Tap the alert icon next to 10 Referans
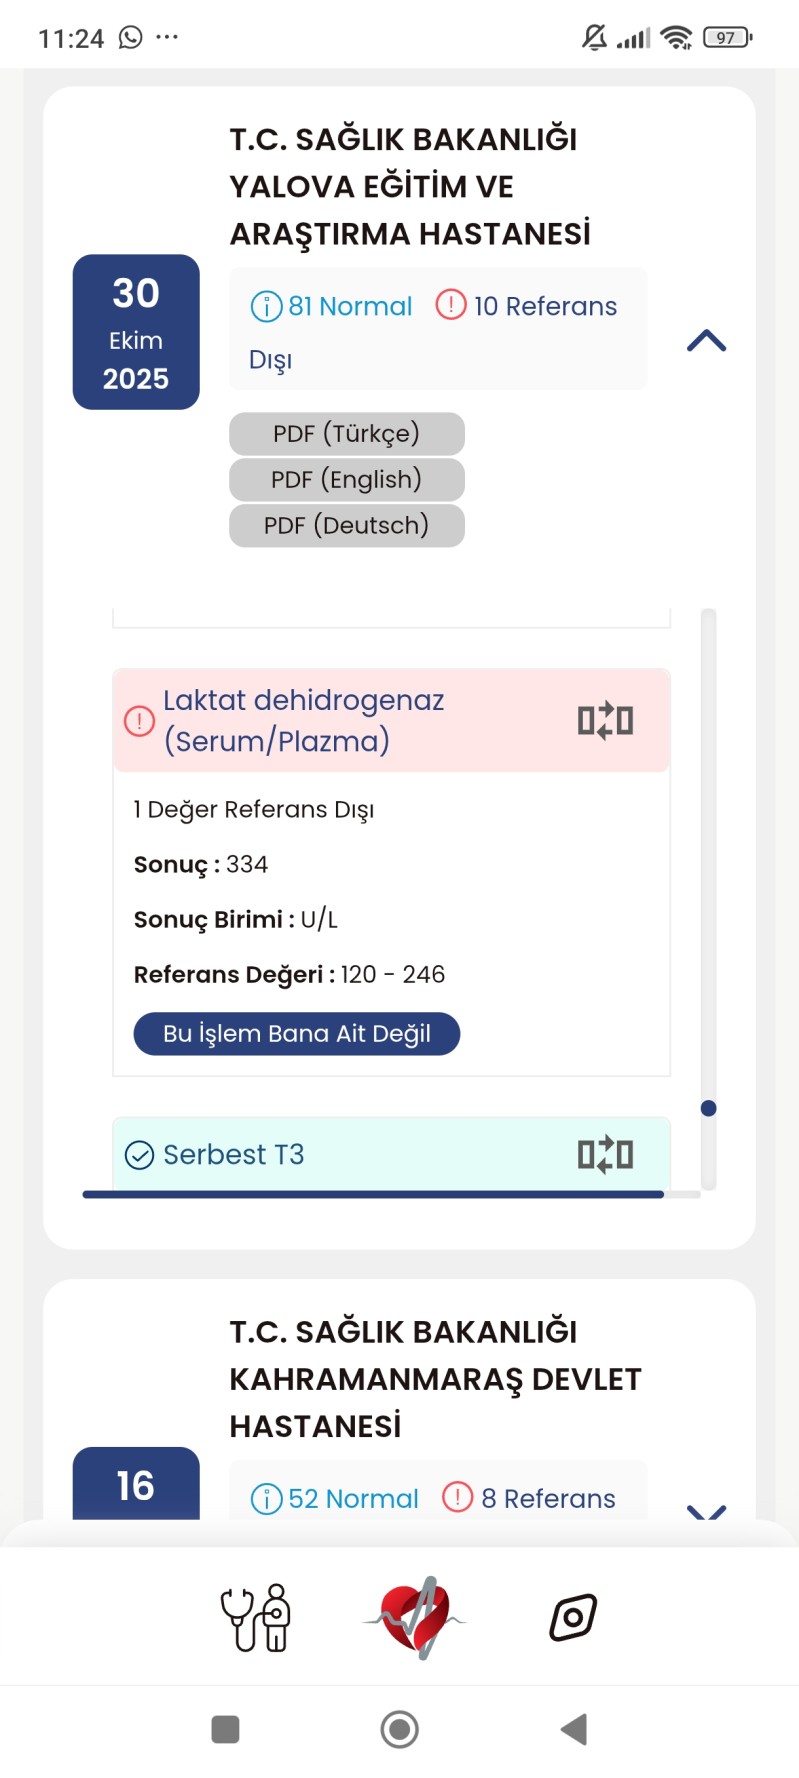This screenshot has width=799, height=1778. [x=451, y=304]
